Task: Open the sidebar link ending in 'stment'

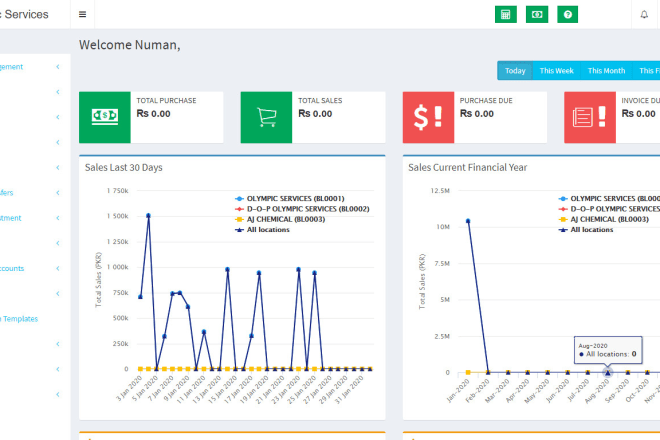Action: click(11, 218)
